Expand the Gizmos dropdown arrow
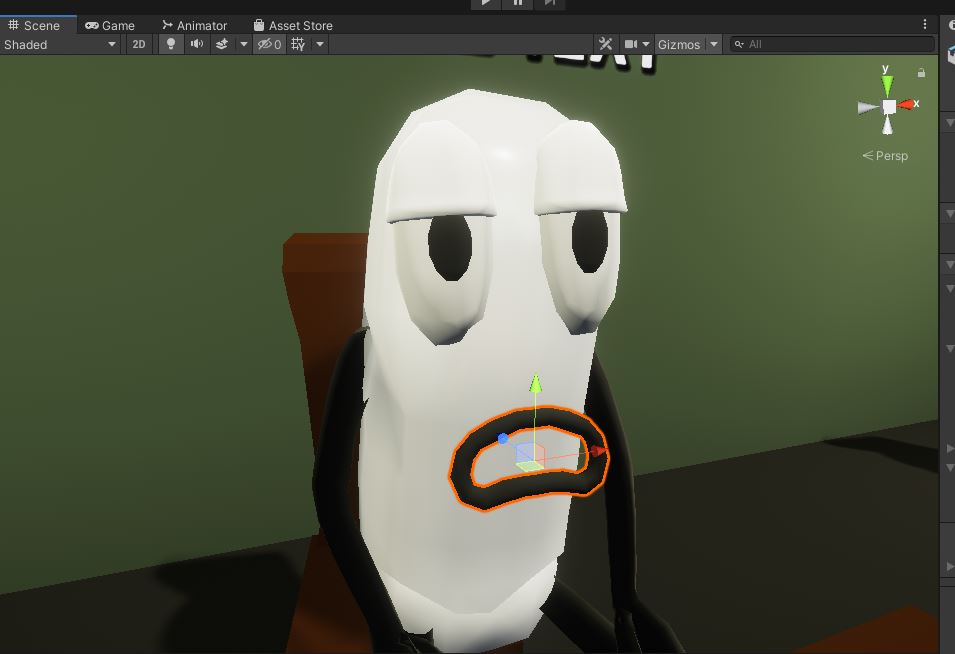Screen dimensions: 955x654 [714, 44]
